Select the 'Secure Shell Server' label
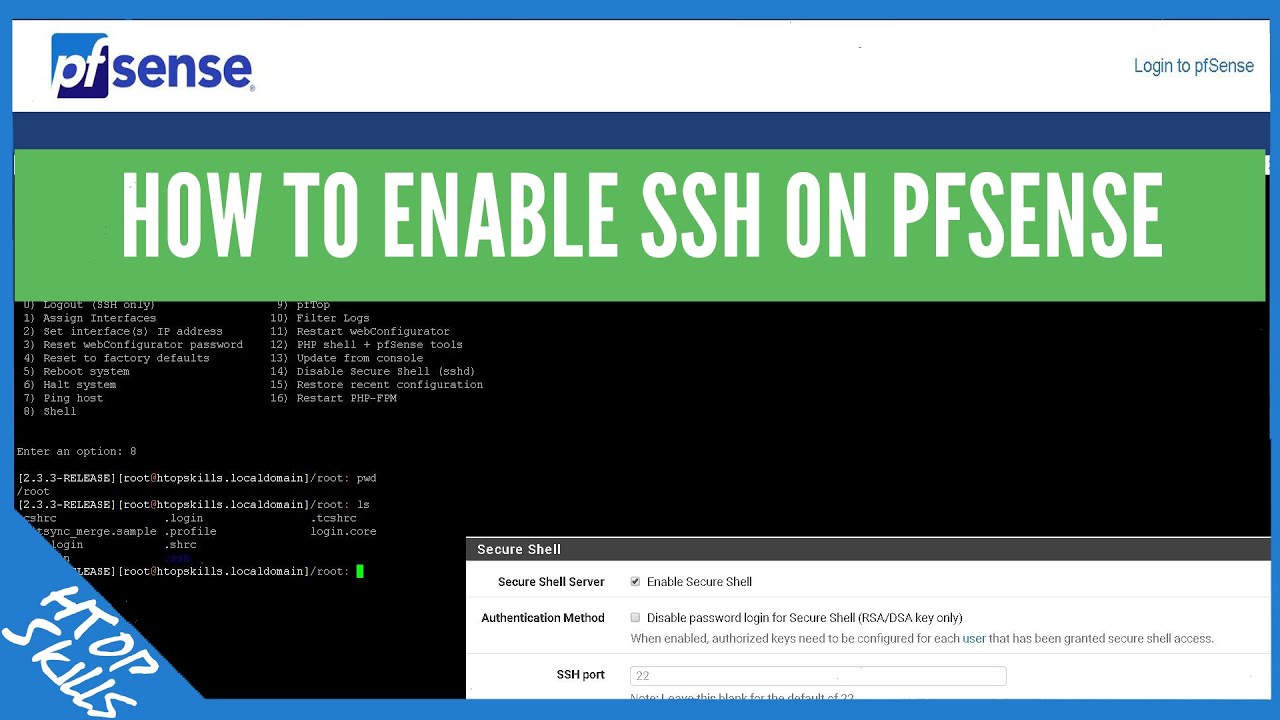 coord(551,582)
